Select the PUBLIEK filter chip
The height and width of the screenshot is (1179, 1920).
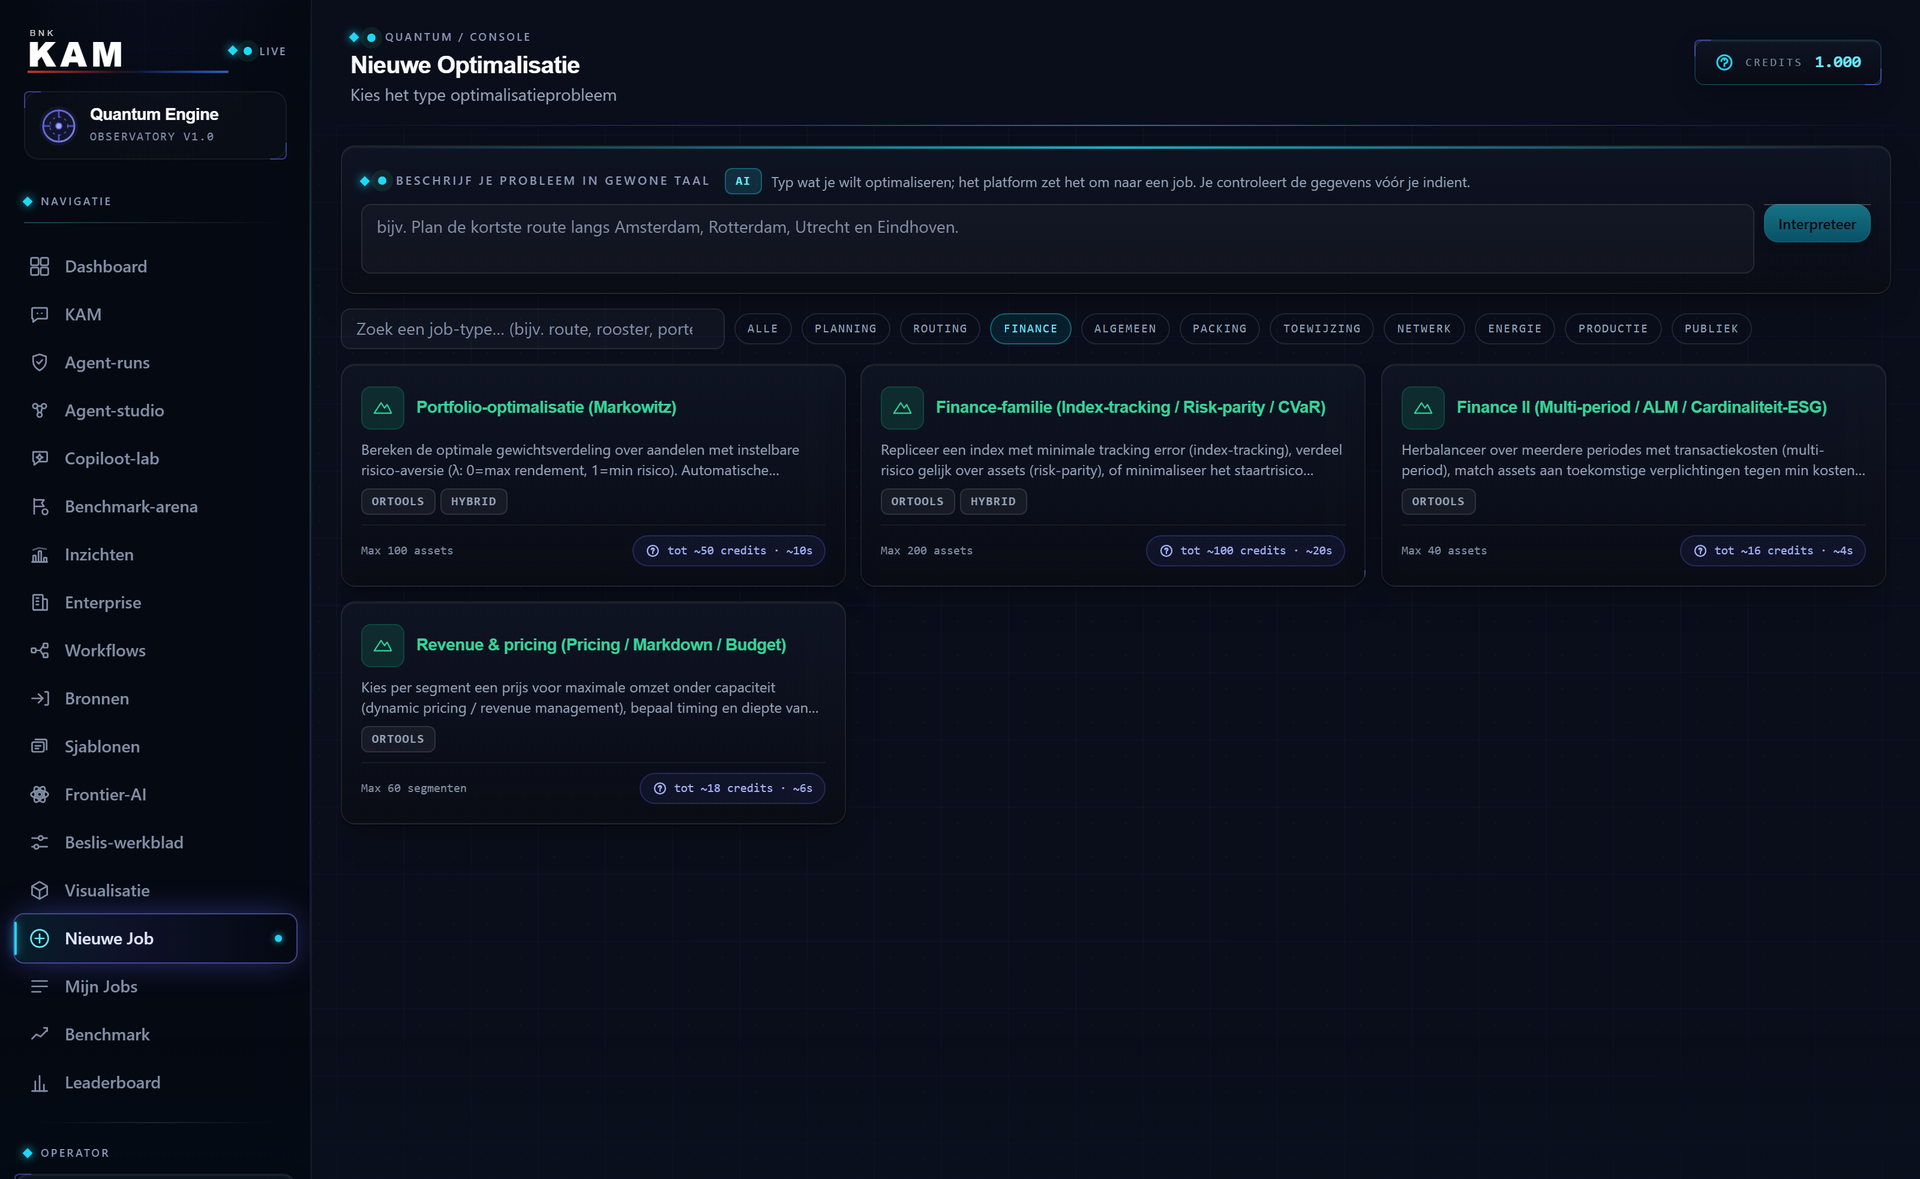(x=1711, y=329)
